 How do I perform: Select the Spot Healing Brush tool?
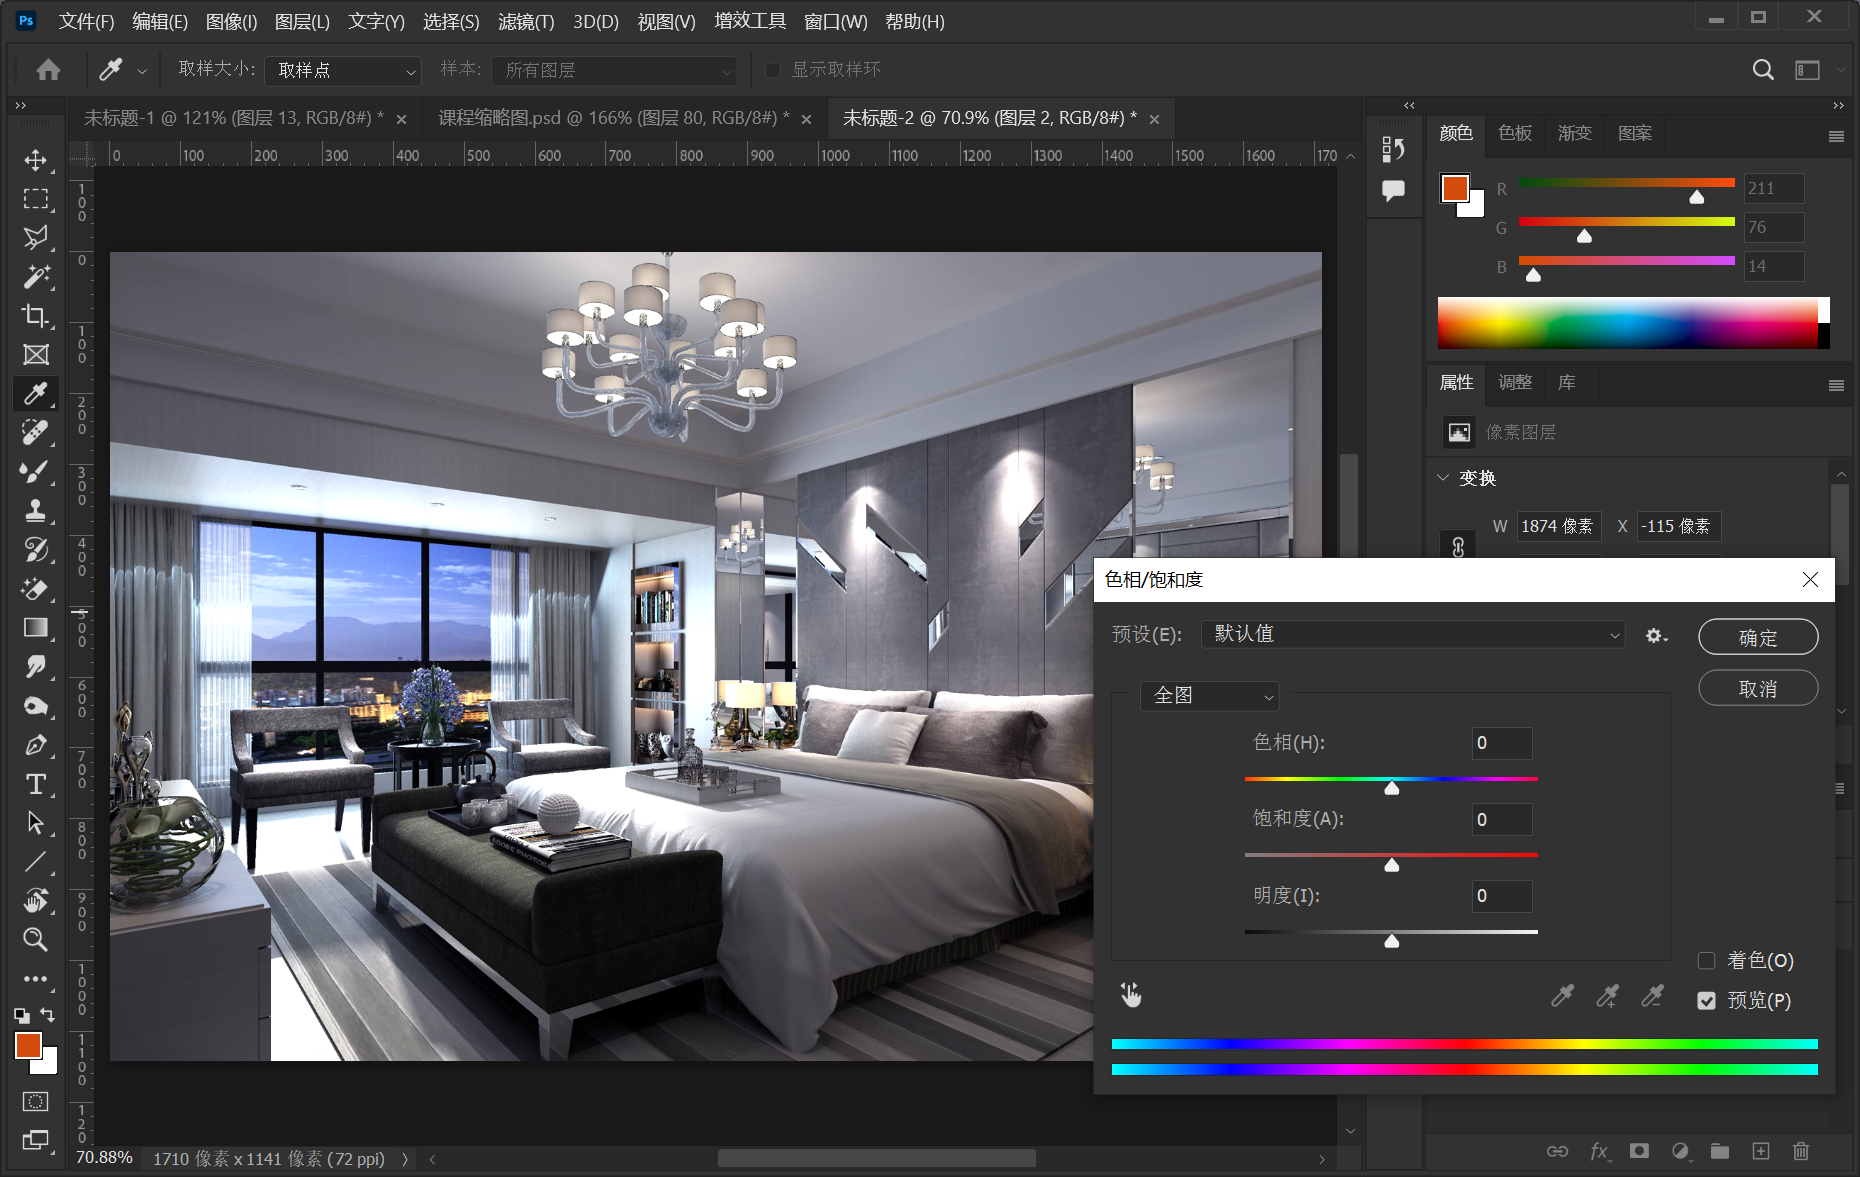click(36, 433)
